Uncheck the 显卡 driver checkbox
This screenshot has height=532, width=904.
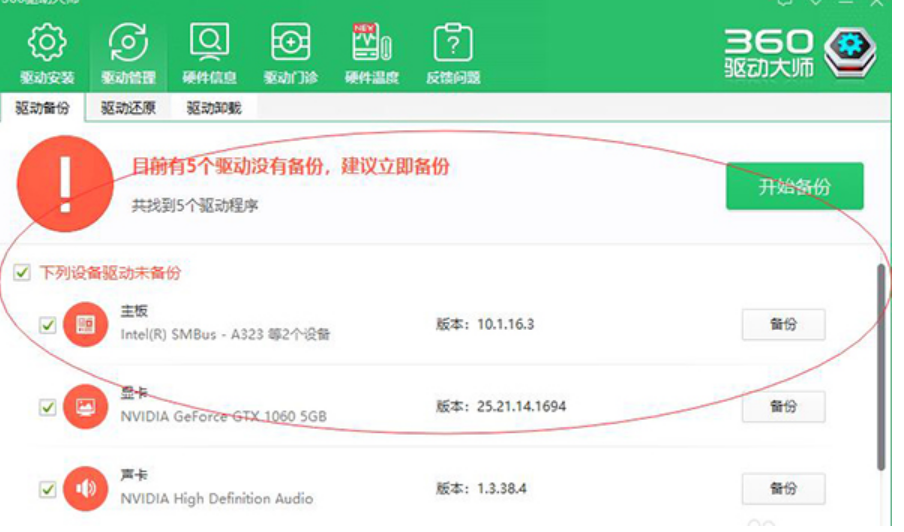[x=47, y=408]
